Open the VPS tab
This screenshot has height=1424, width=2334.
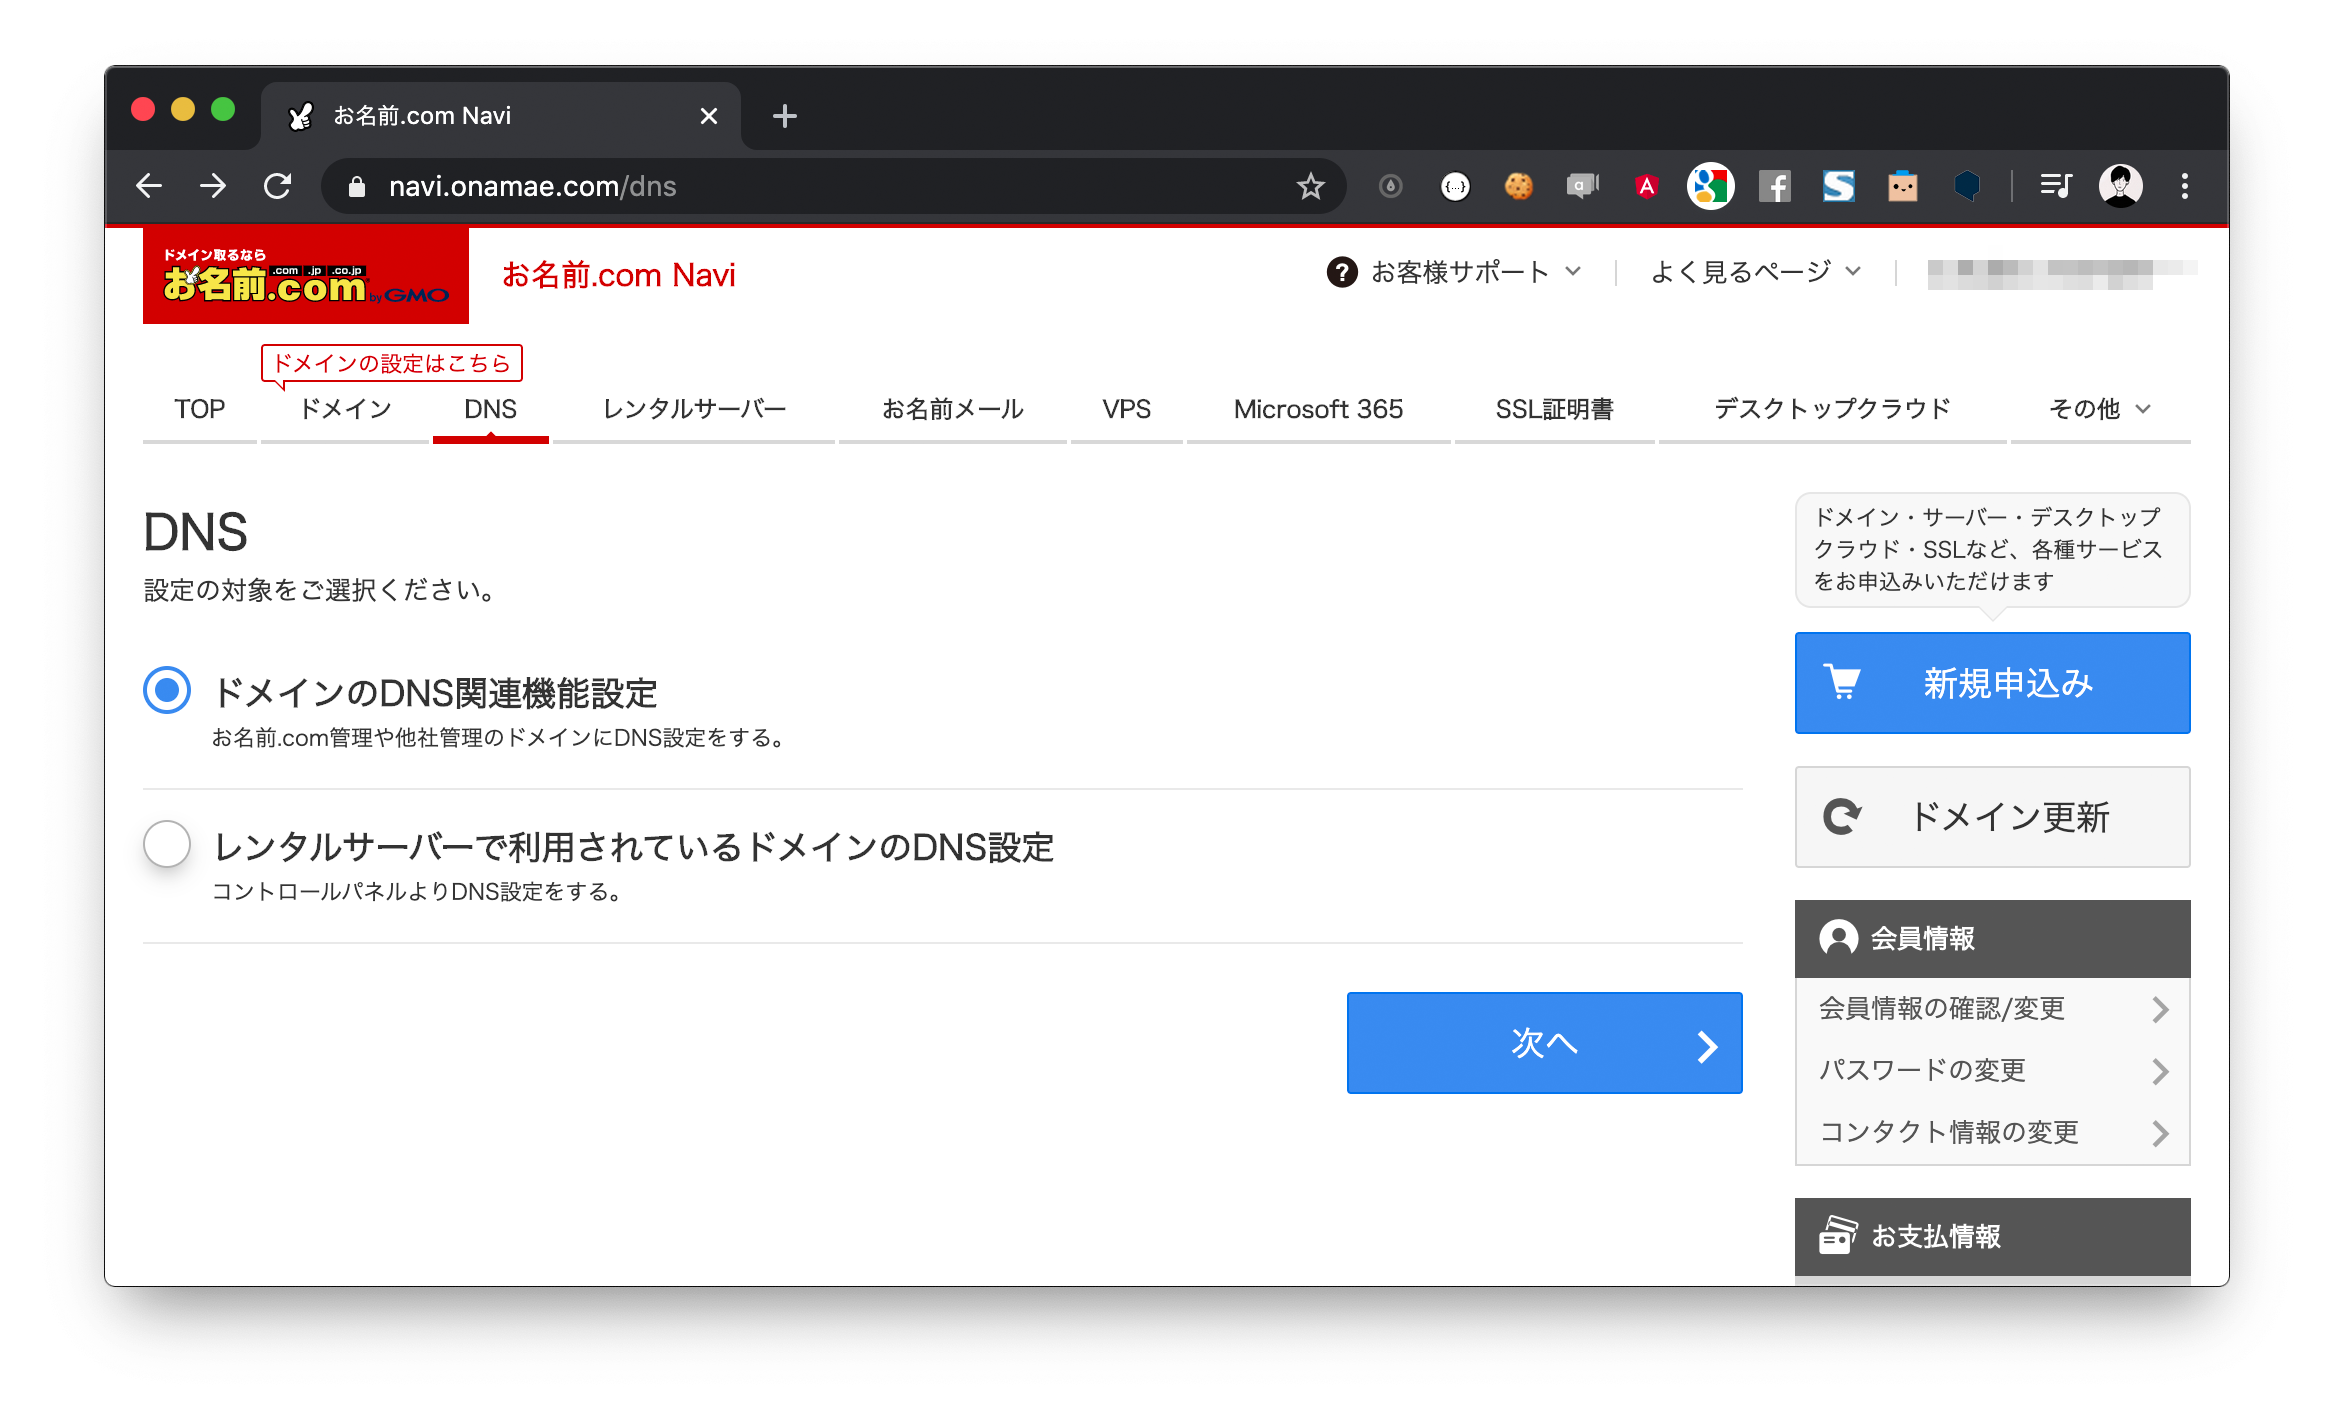(1126, 409)
